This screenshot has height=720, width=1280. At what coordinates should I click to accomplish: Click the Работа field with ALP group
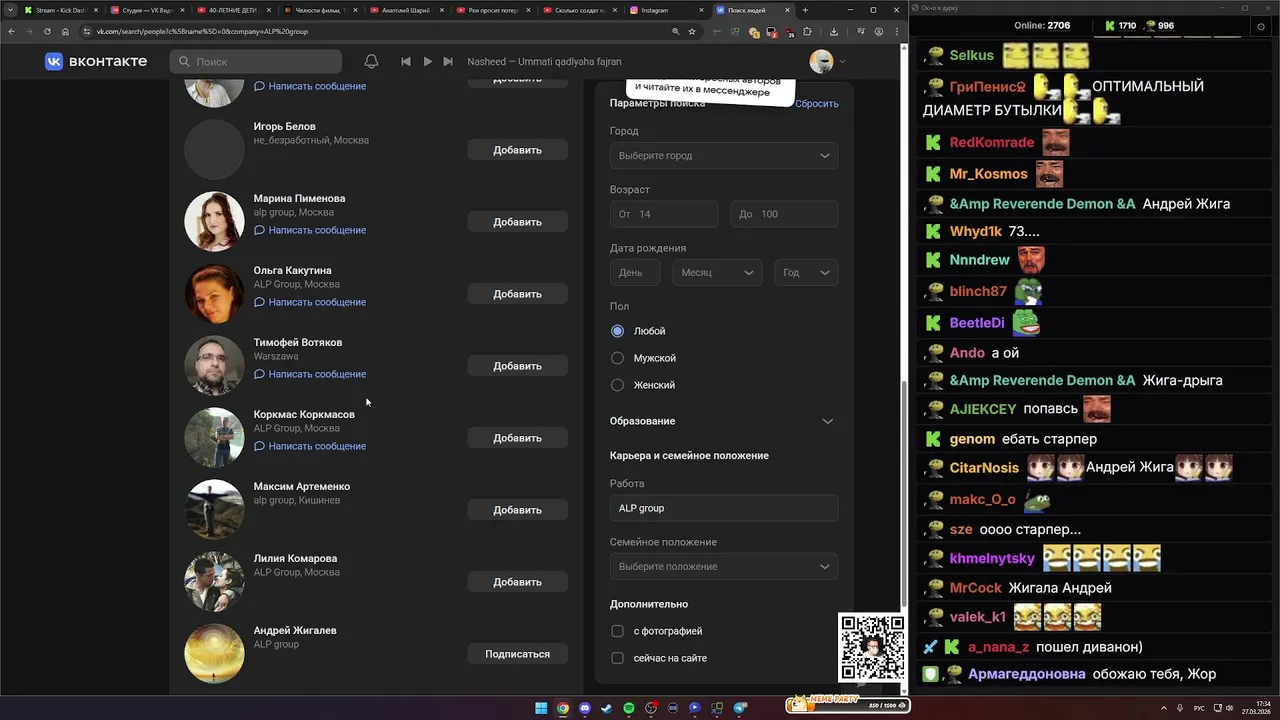click(x=724, y=508)
